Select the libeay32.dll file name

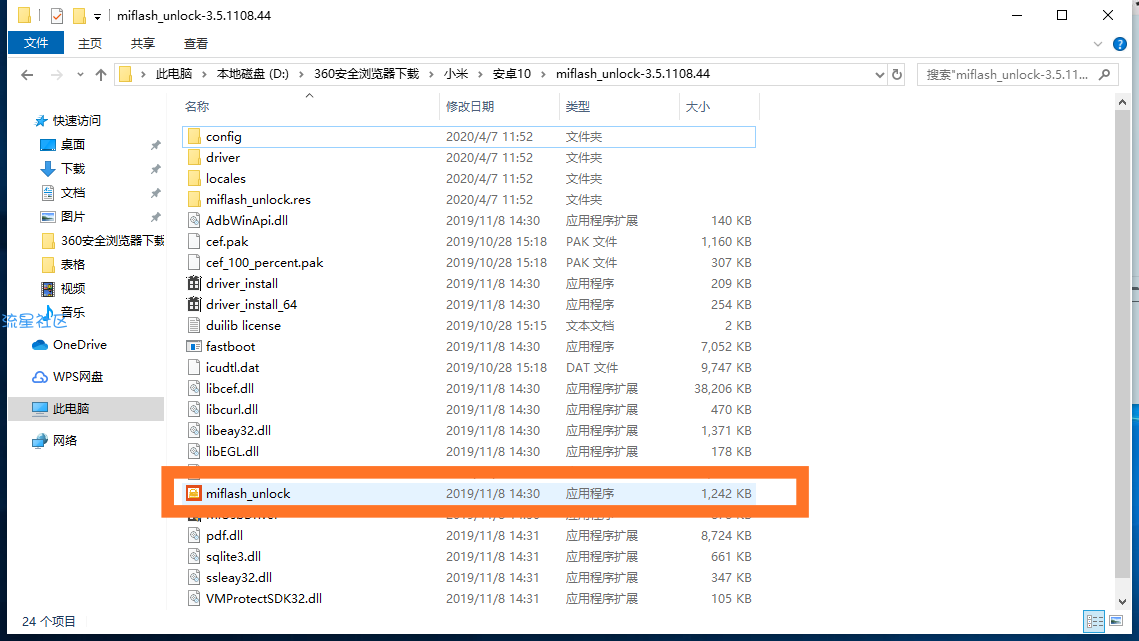point(238,431)
